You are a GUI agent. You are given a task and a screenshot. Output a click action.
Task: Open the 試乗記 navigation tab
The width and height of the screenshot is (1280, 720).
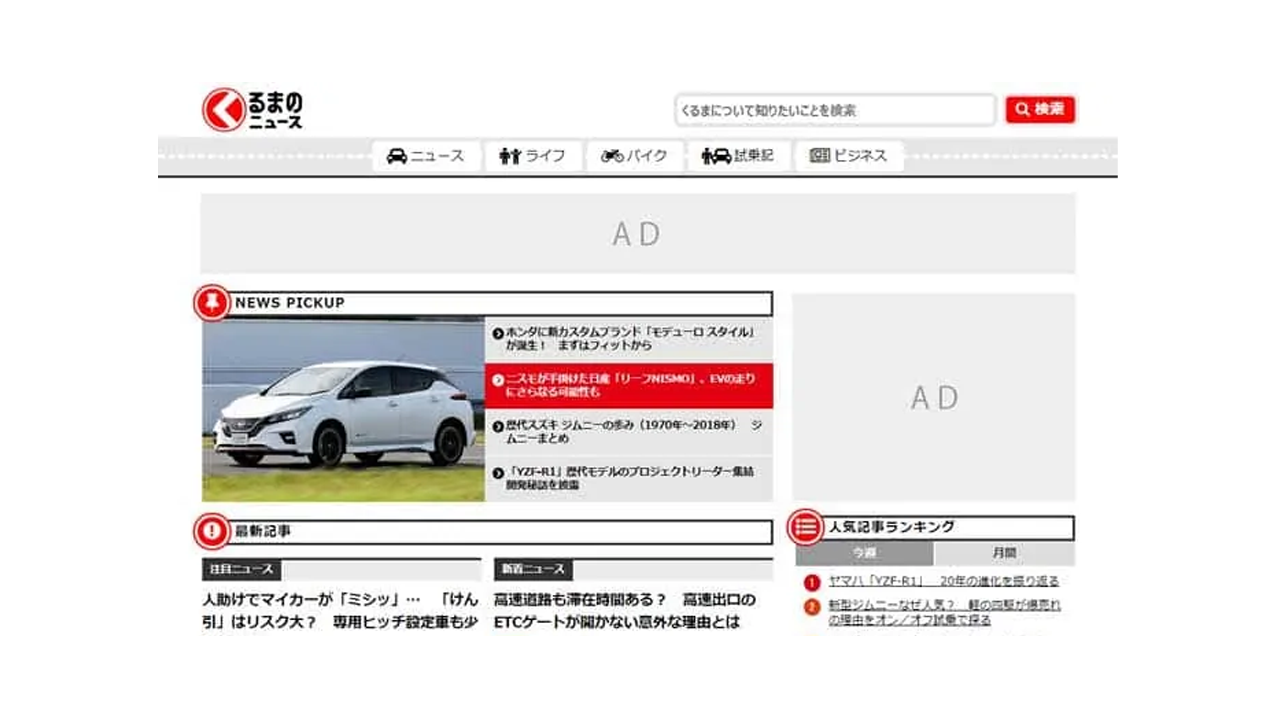pos(738,156)
